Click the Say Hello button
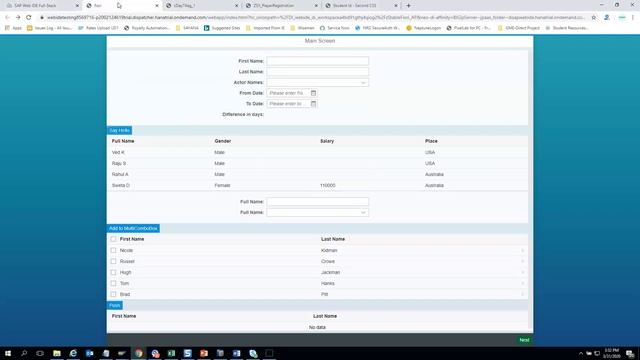Image resolution: width=640 pixels, height=360 pixels. pyautogui.click(x=119, y=130)
